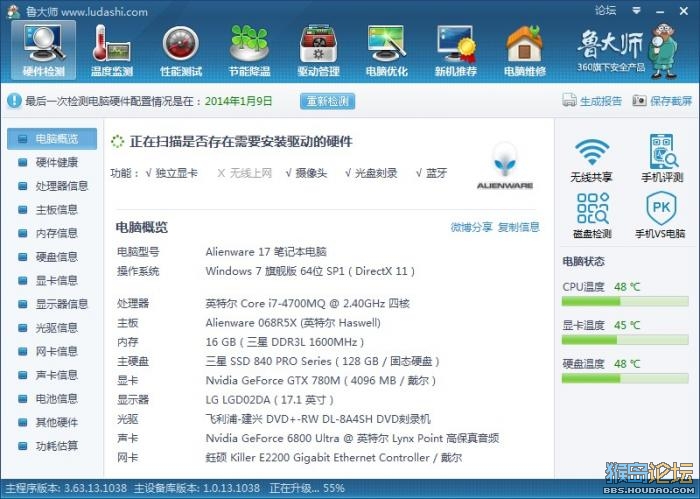
Task: Click the SSD 840 PRO Series disk text
Action: 322,362
